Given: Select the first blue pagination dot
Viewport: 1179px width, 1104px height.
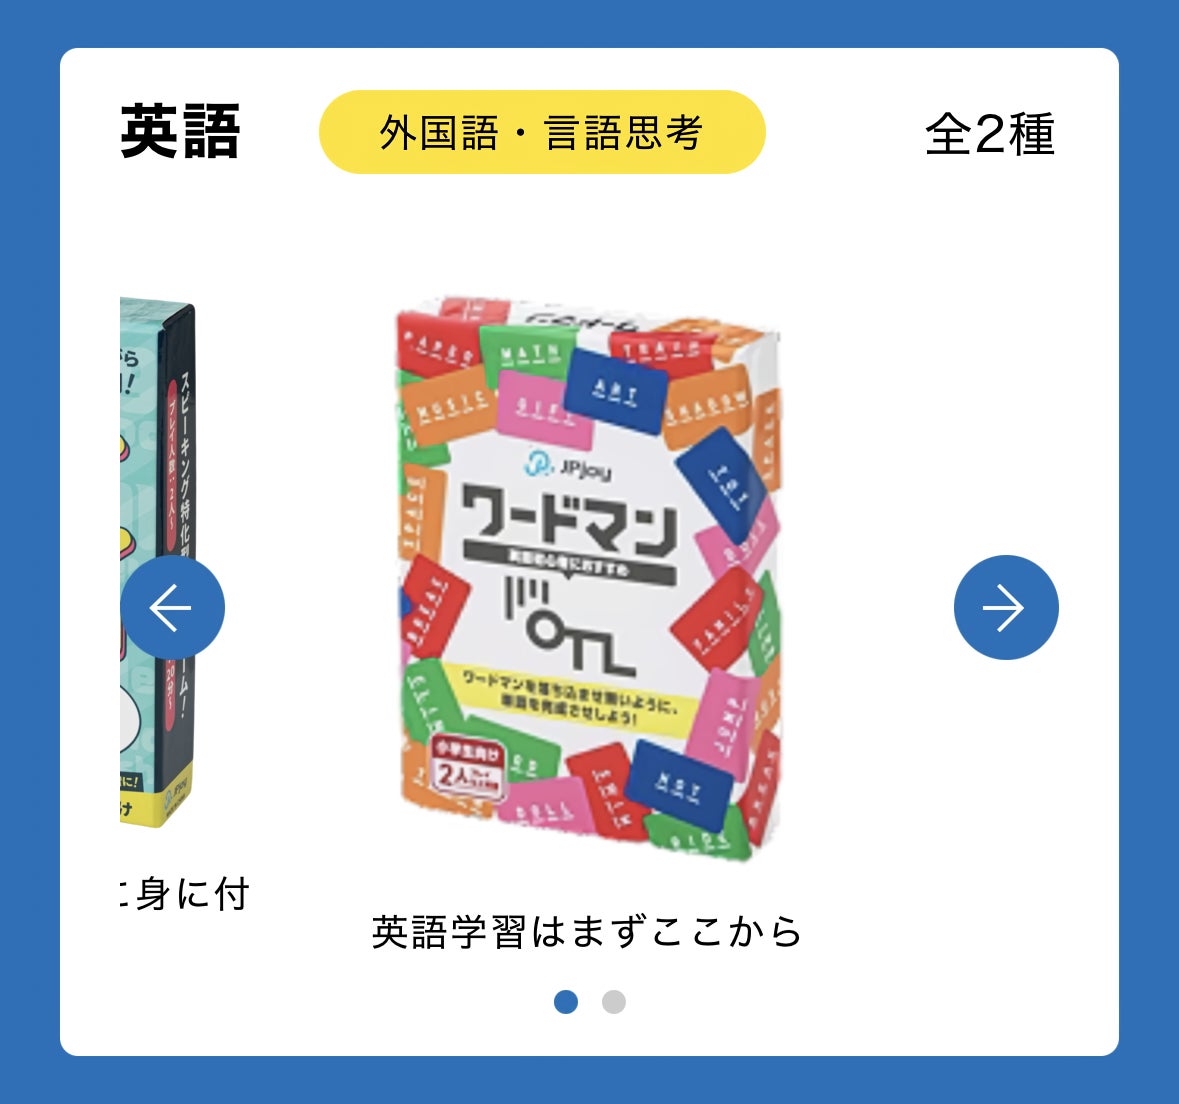Looking at the screenshot, I should [x=565, y=1002].
